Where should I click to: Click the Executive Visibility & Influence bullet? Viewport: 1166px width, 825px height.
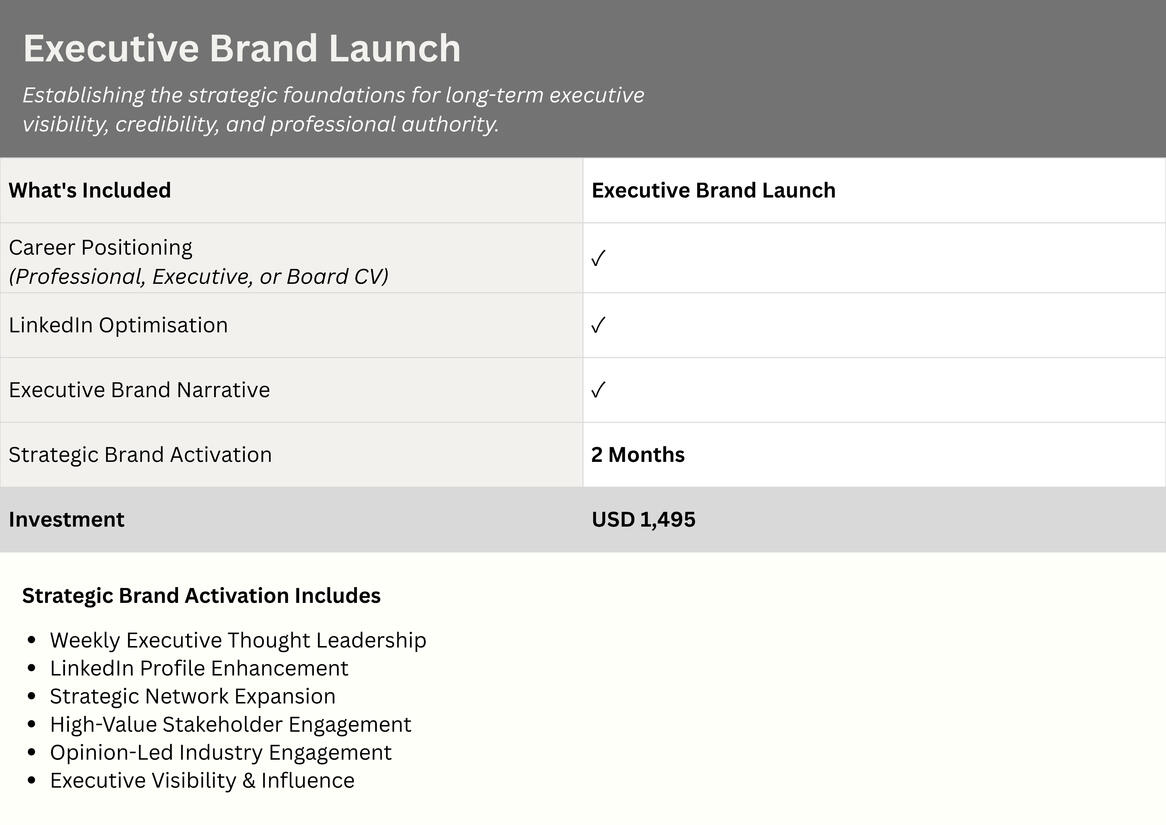pyautogui.click(x=202, y=780)
